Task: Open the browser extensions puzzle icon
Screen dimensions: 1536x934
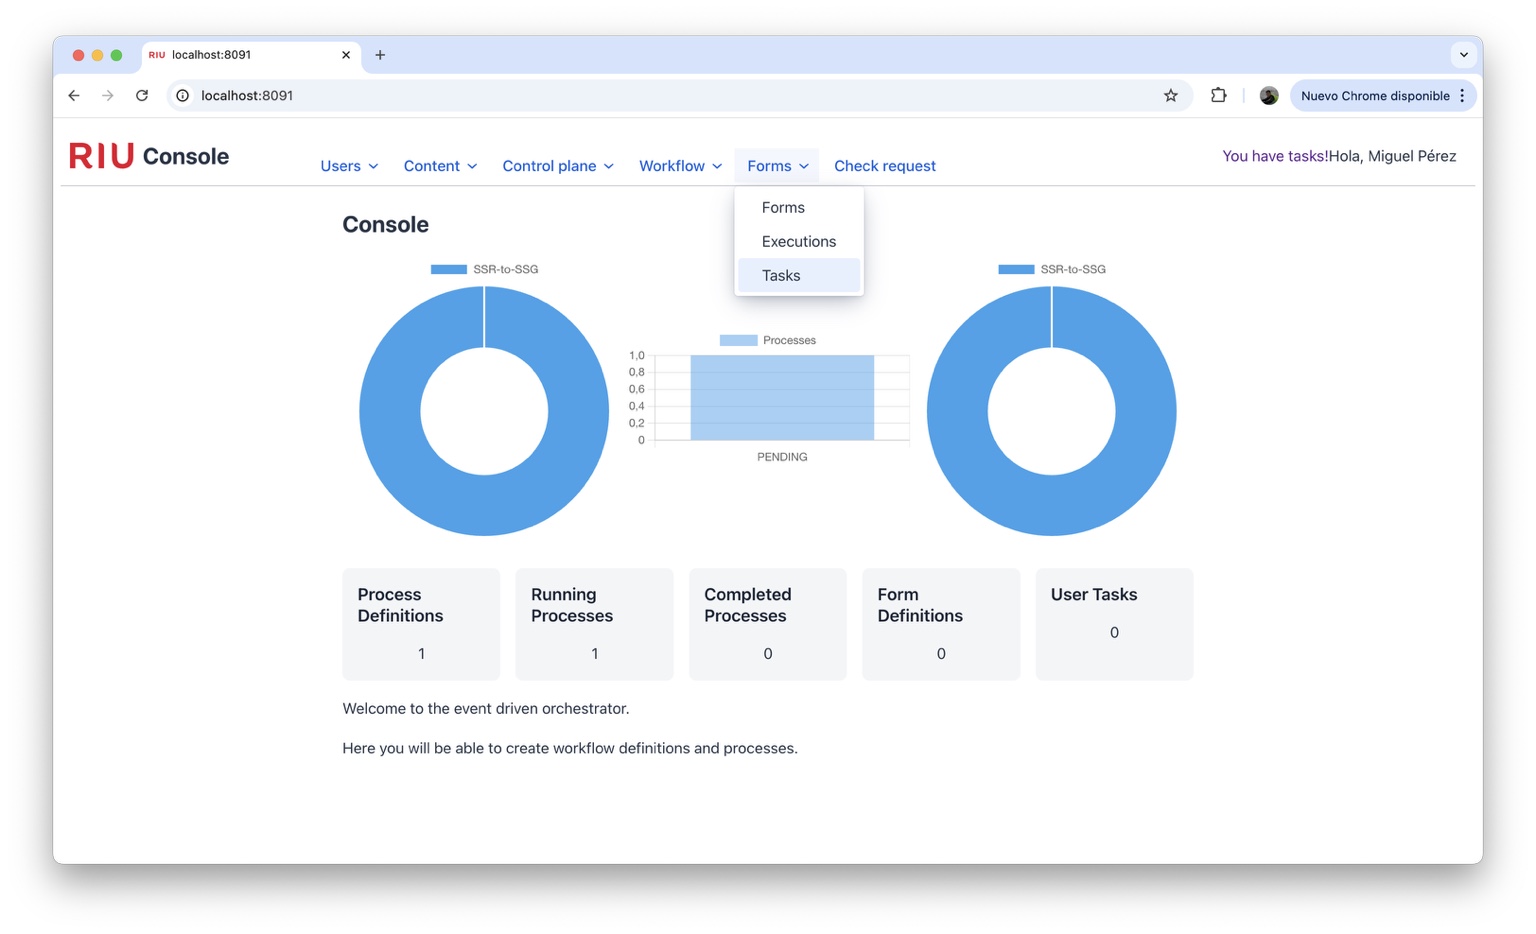Action: [1218, 95]
